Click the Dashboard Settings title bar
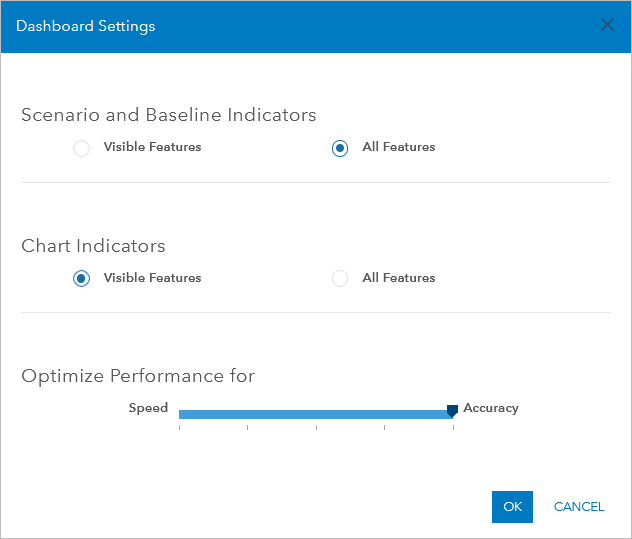632x539 pixels. [300, 26]
